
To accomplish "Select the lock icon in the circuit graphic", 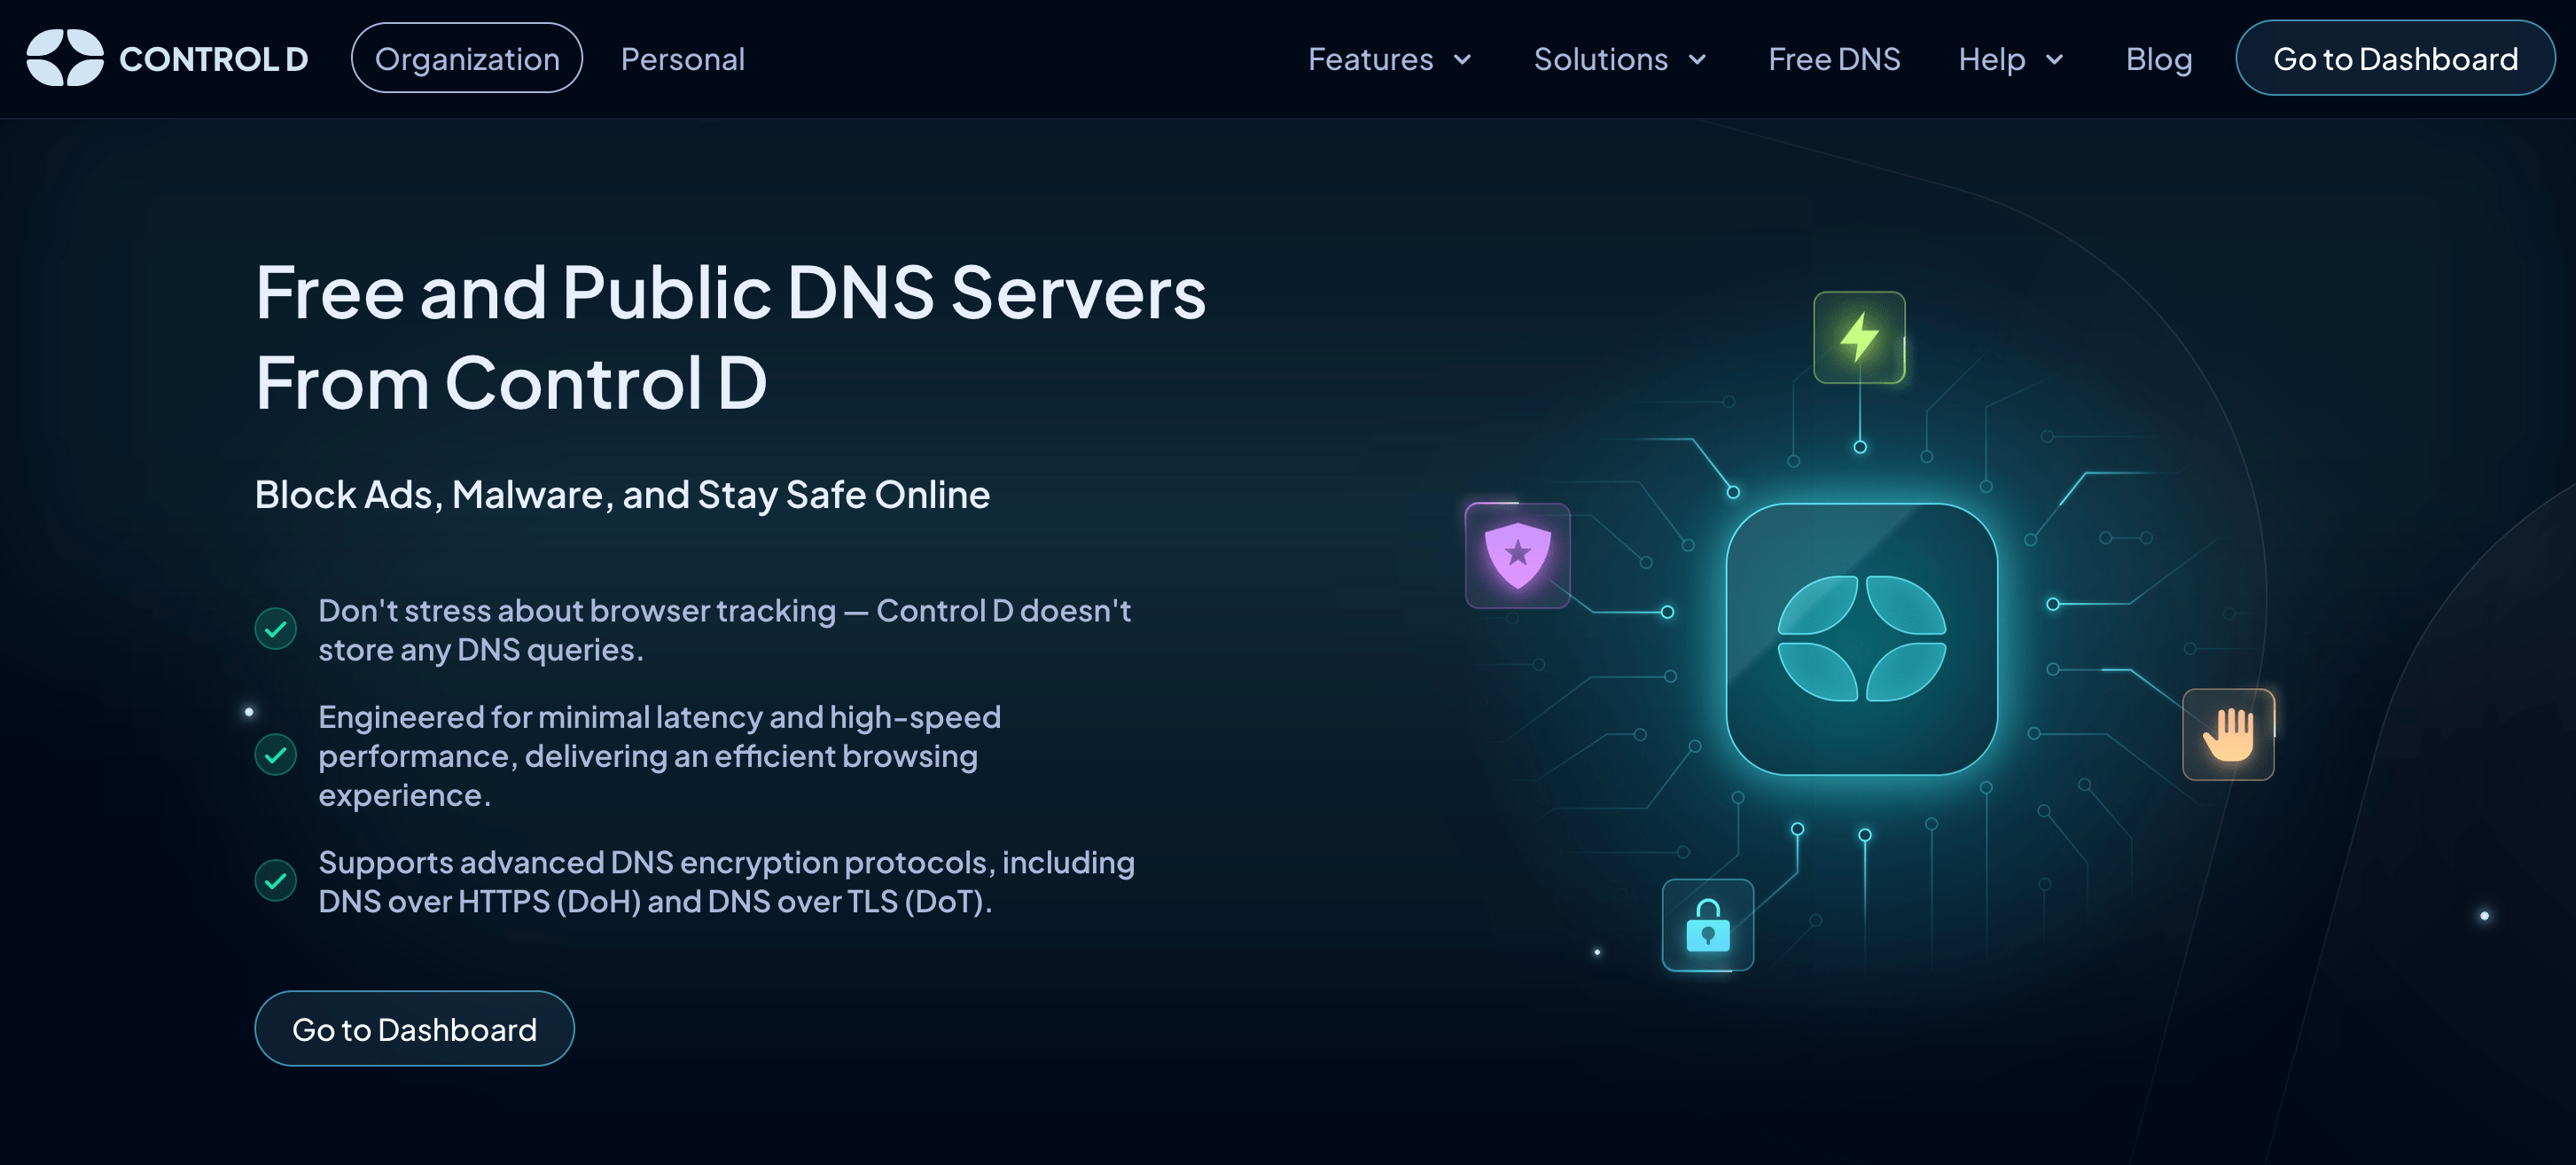I will point(1707,926).
